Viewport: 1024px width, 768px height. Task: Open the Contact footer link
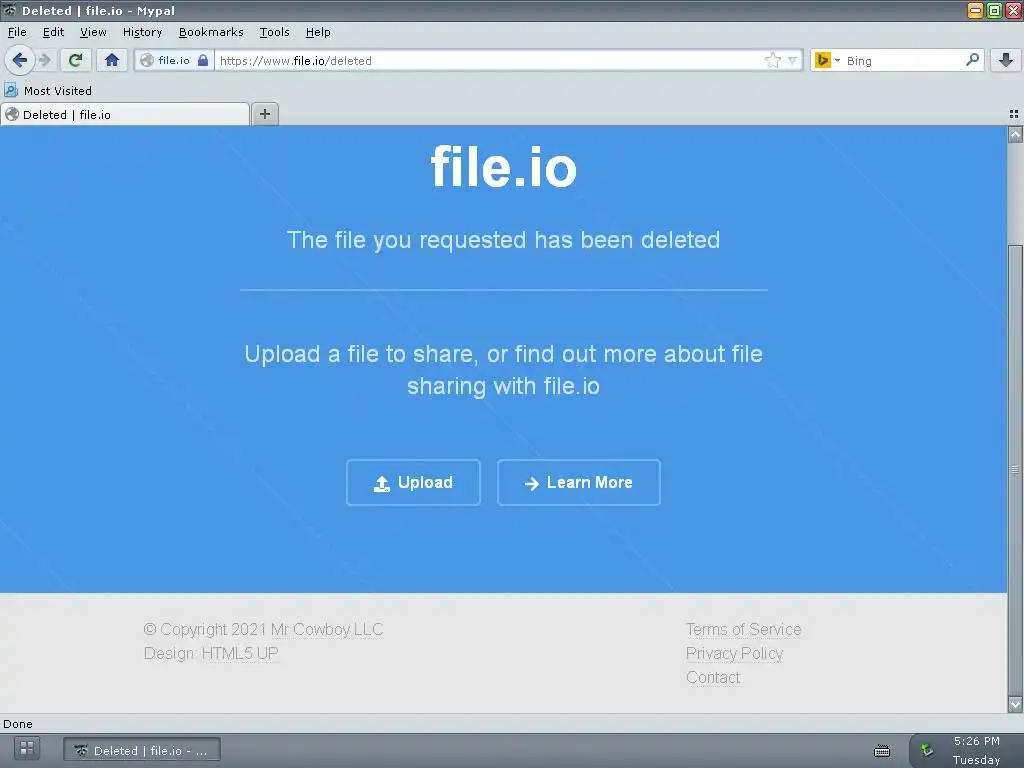pos(713,677)
